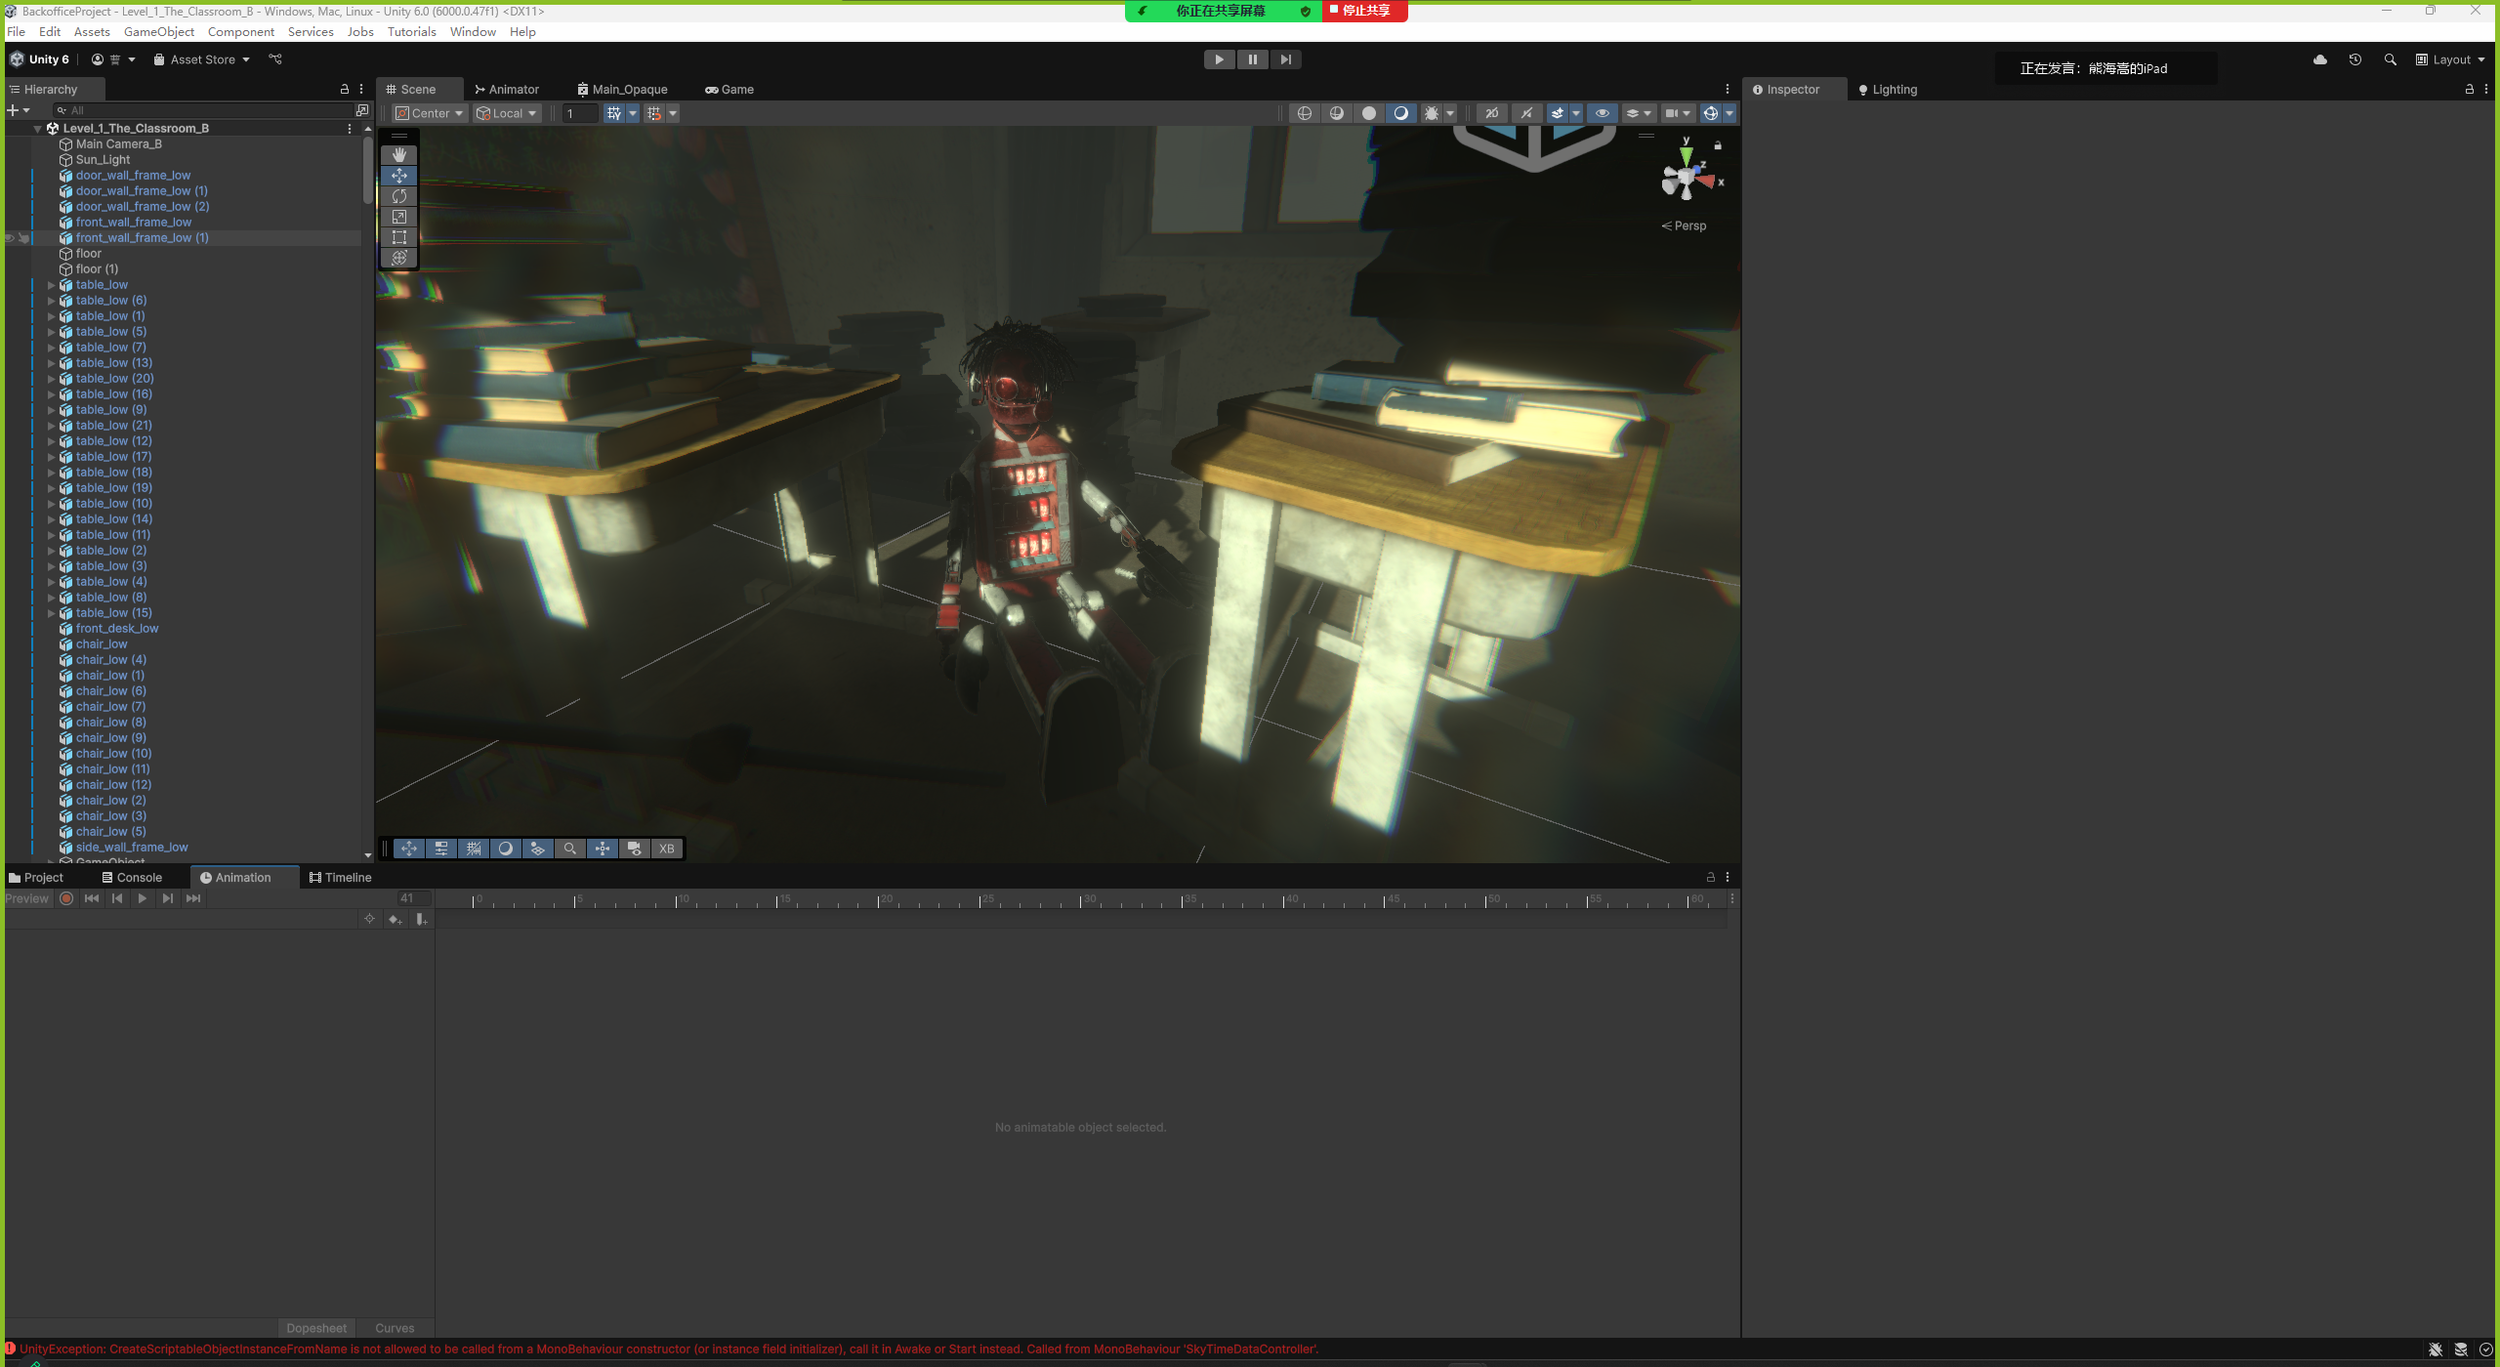The height and width of the screenshot is (1367, 2500).
Task: Open the GameObject menu
Action: coord(159,32)
